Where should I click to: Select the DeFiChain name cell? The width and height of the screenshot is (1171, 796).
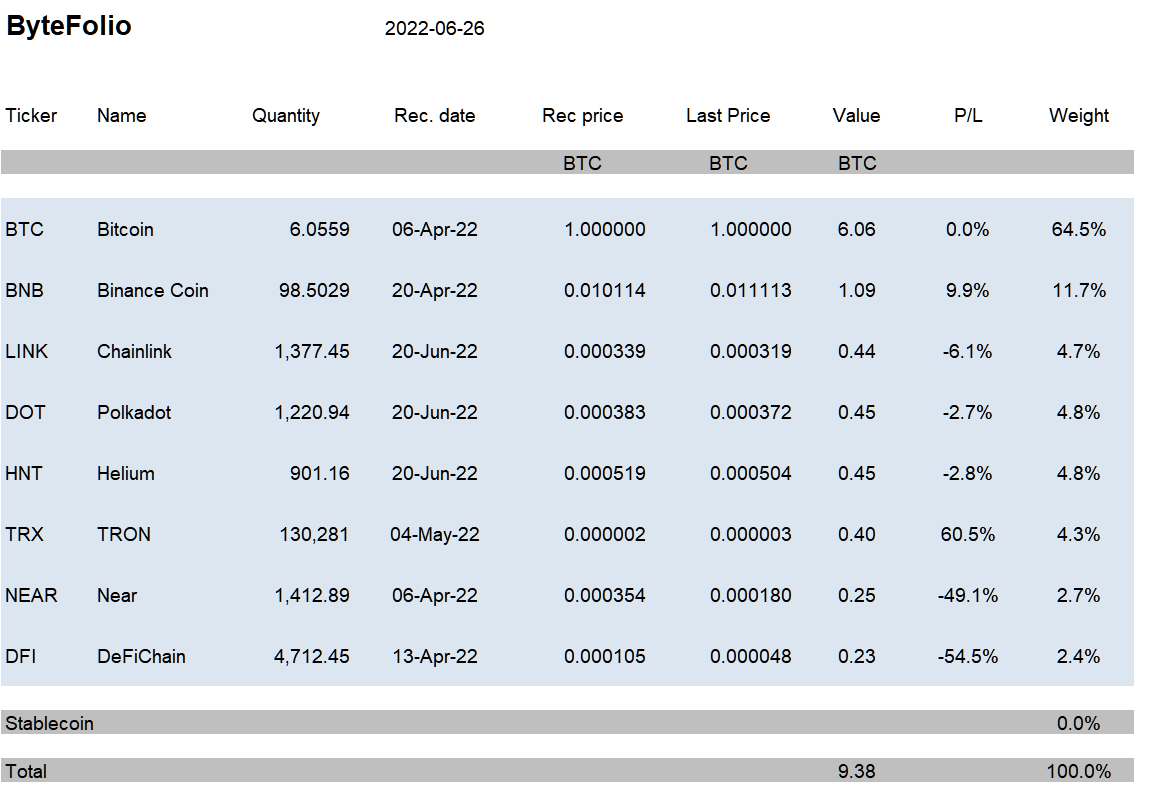click(x=142, y=658)
